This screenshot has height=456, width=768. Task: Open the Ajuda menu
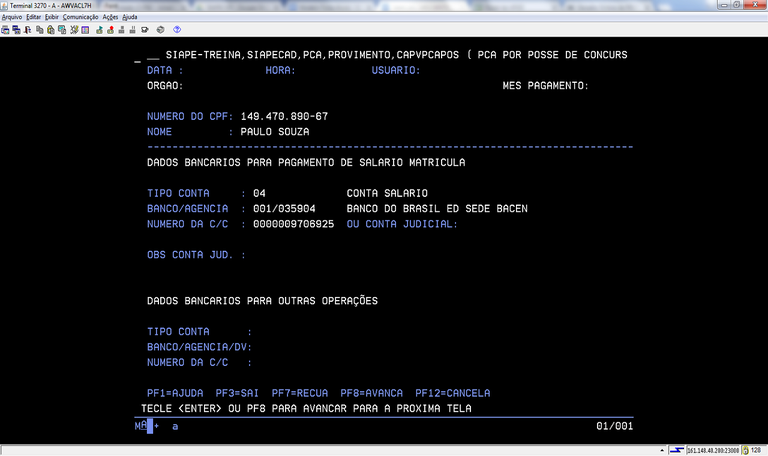tap(130, 17)
